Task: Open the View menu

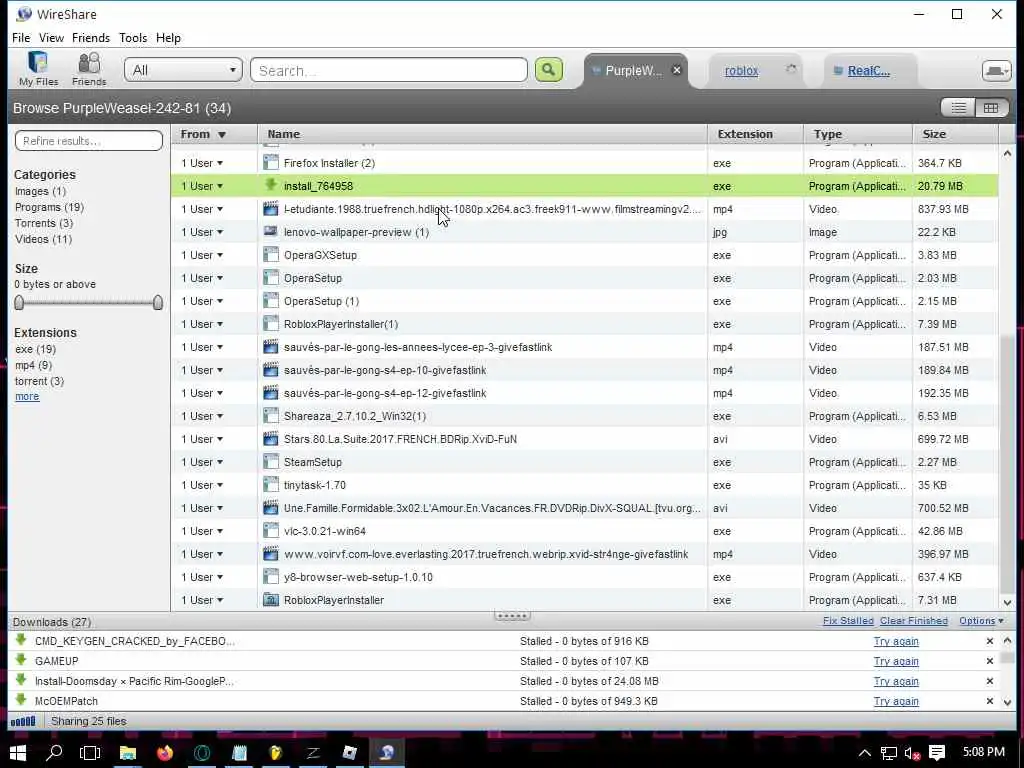Action: (51, 38)
